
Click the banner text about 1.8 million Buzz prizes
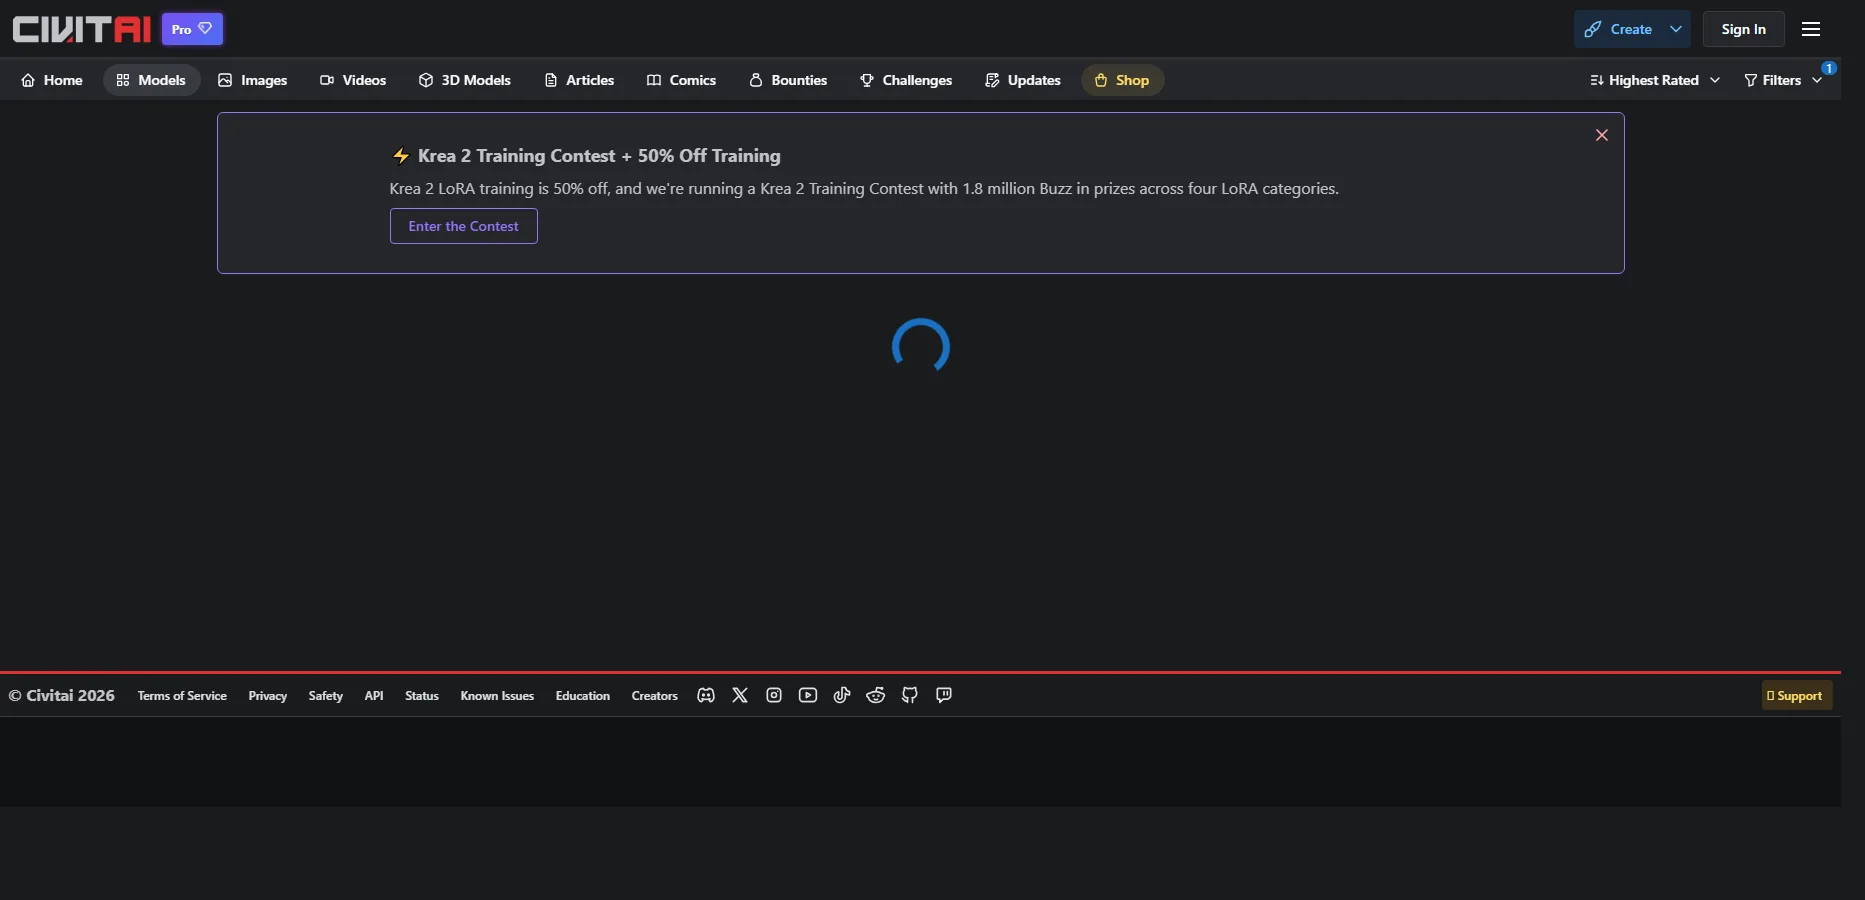pos(864,189)
